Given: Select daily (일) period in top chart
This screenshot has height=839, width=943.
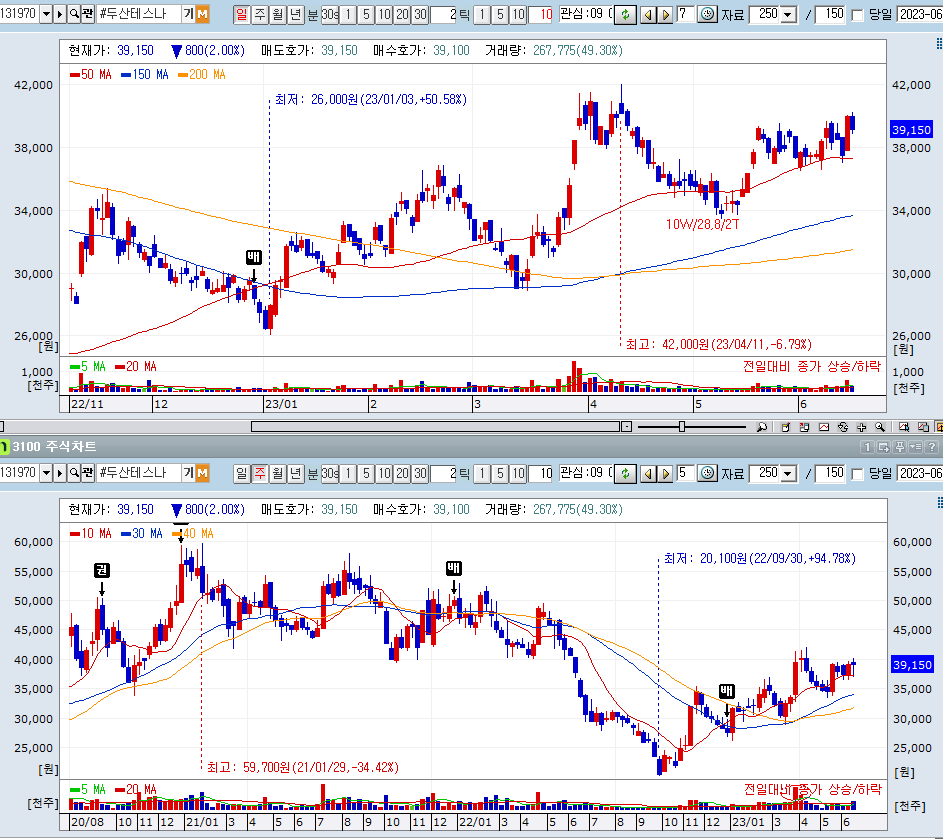Looking at the screenshot, I should 241,14.
